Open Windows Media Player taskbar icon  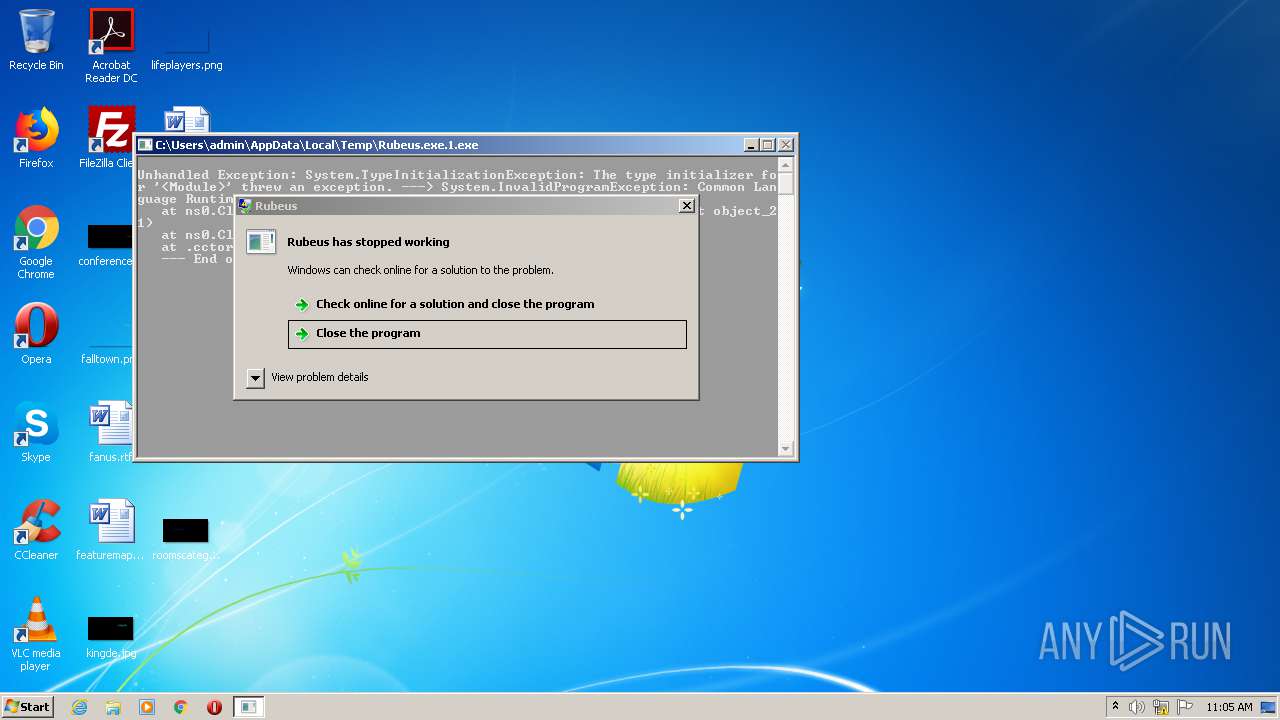point(147,707)
